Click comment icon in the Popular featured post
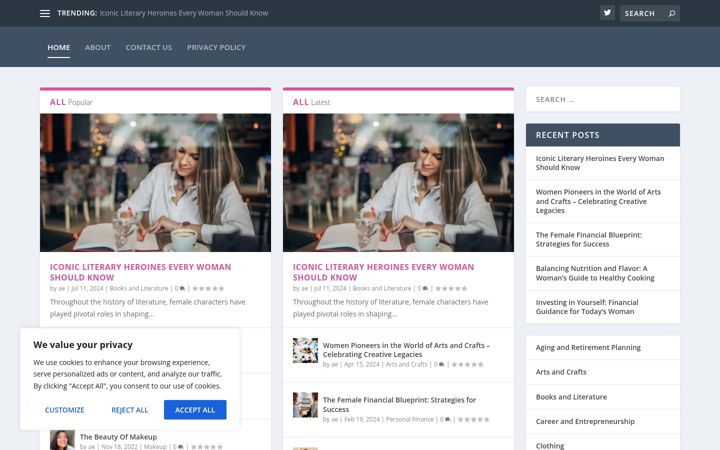This screenshot has height=450, width=720. [182, 289]
